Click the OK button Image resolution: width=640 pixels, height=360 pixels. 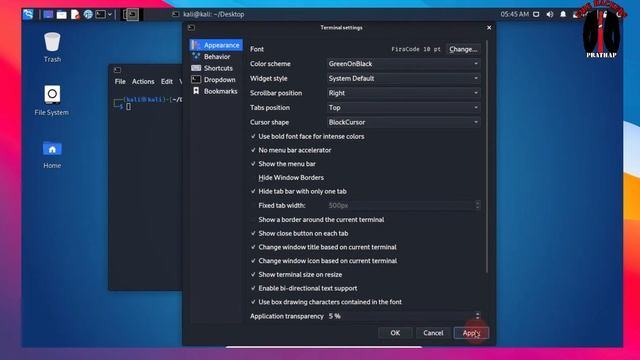click(x=395, y=333)
